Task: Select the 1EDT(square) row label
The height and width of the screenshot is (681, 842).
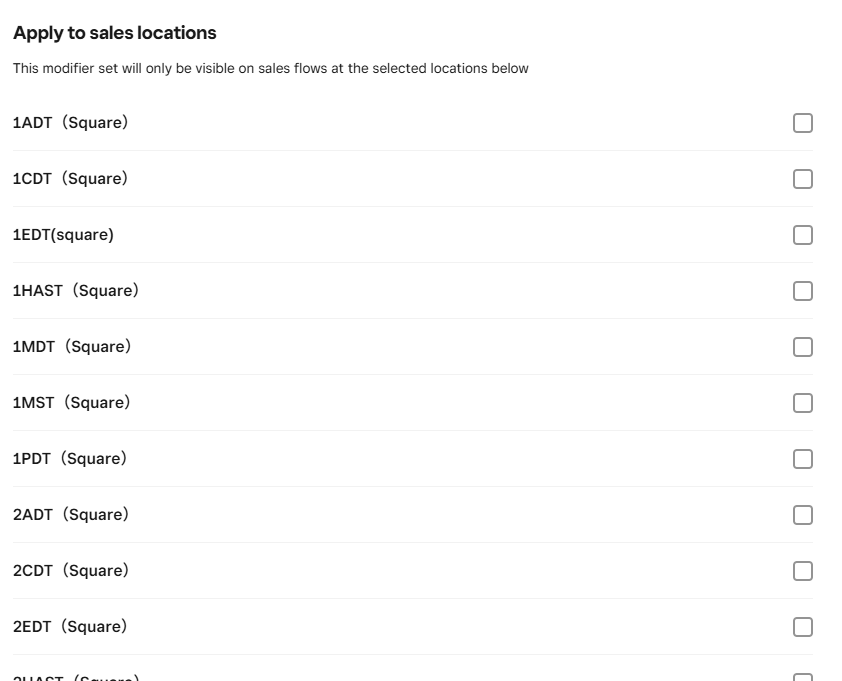Action: (x=63, y=235)
